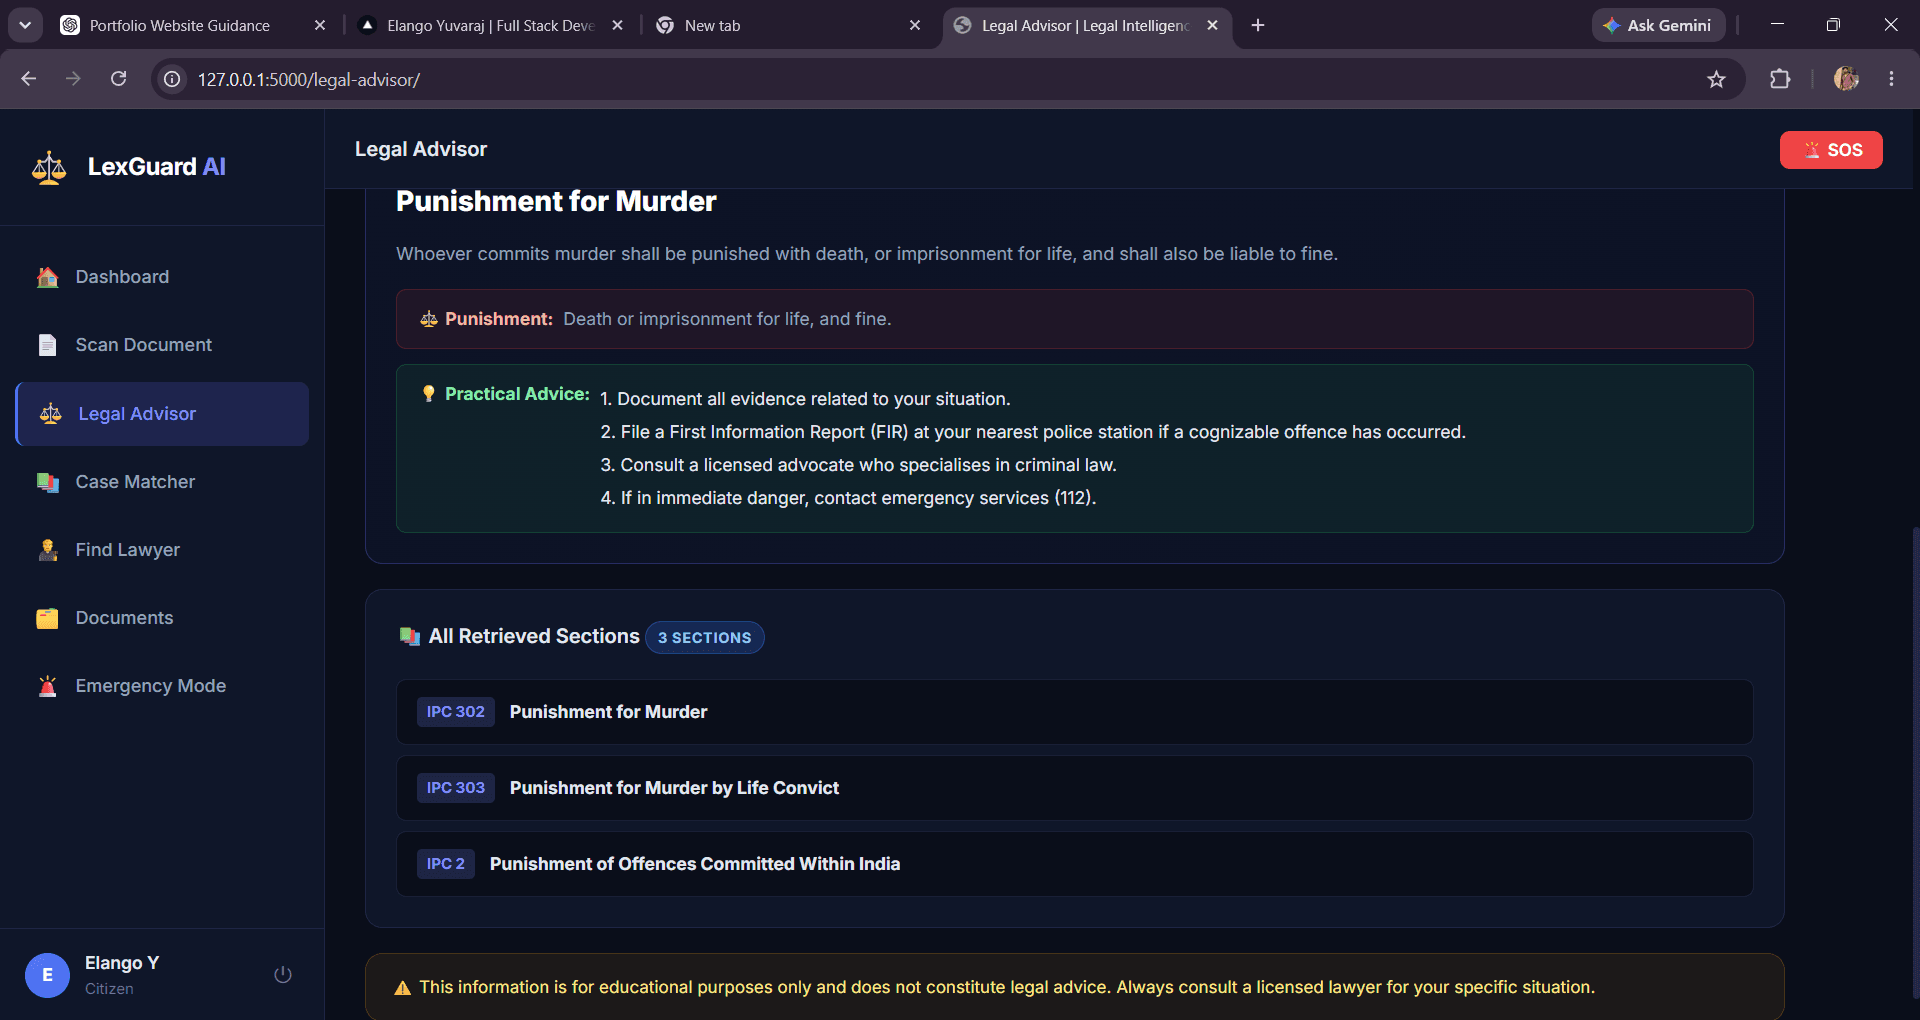Open the IPC 303 Murder by Life Convict row
Screen dimensions: 1920x1020
pos(1074,788)
